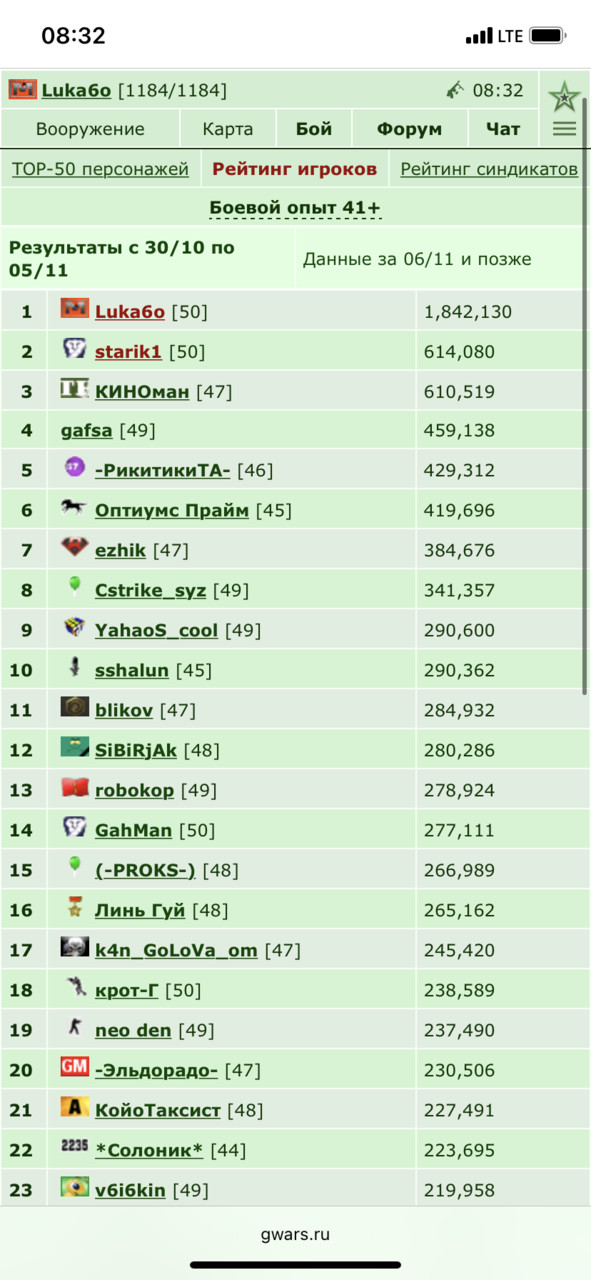Switch to Рейтинг синдикатов tab
591x1280 pixels.
pyautogui.click(x=489, y=169)
